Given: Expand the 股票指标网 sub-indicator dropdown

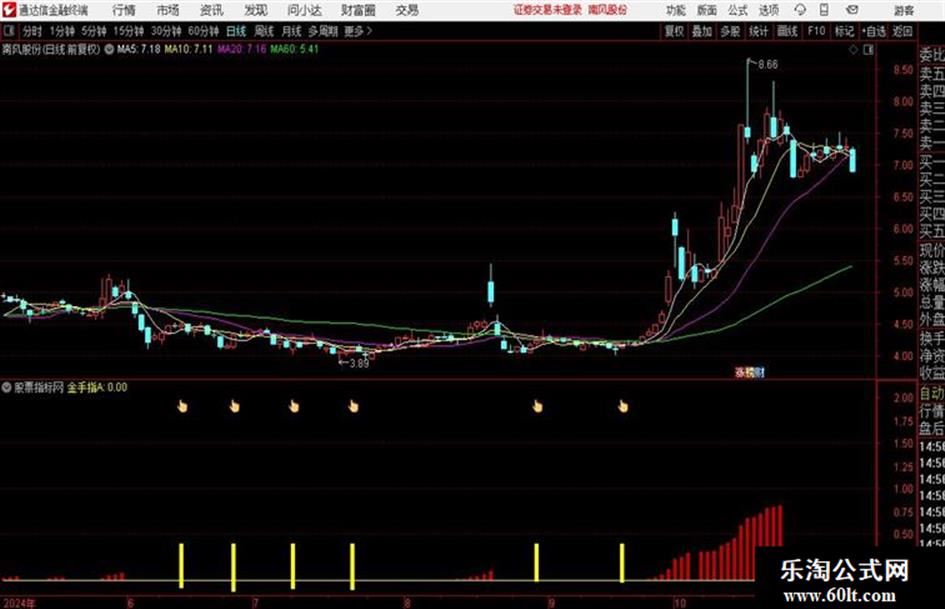Looking at the screenshot, I should click(x=7, y=387).
